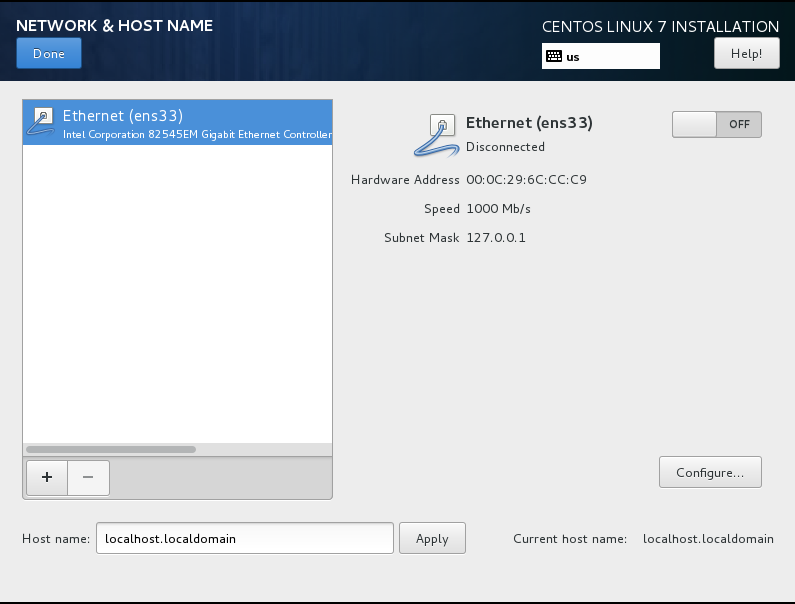Click the keyboard layout icon
This screenshot has width=795, height=604.
tap(554, 56)
